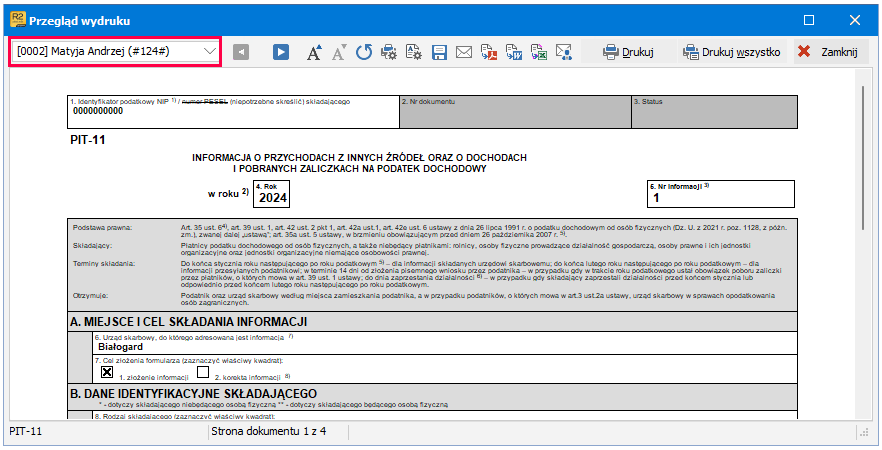This screenshot has width=882, height=450.
Task: Check box 1. złożenie informacji
Action: 106,372
